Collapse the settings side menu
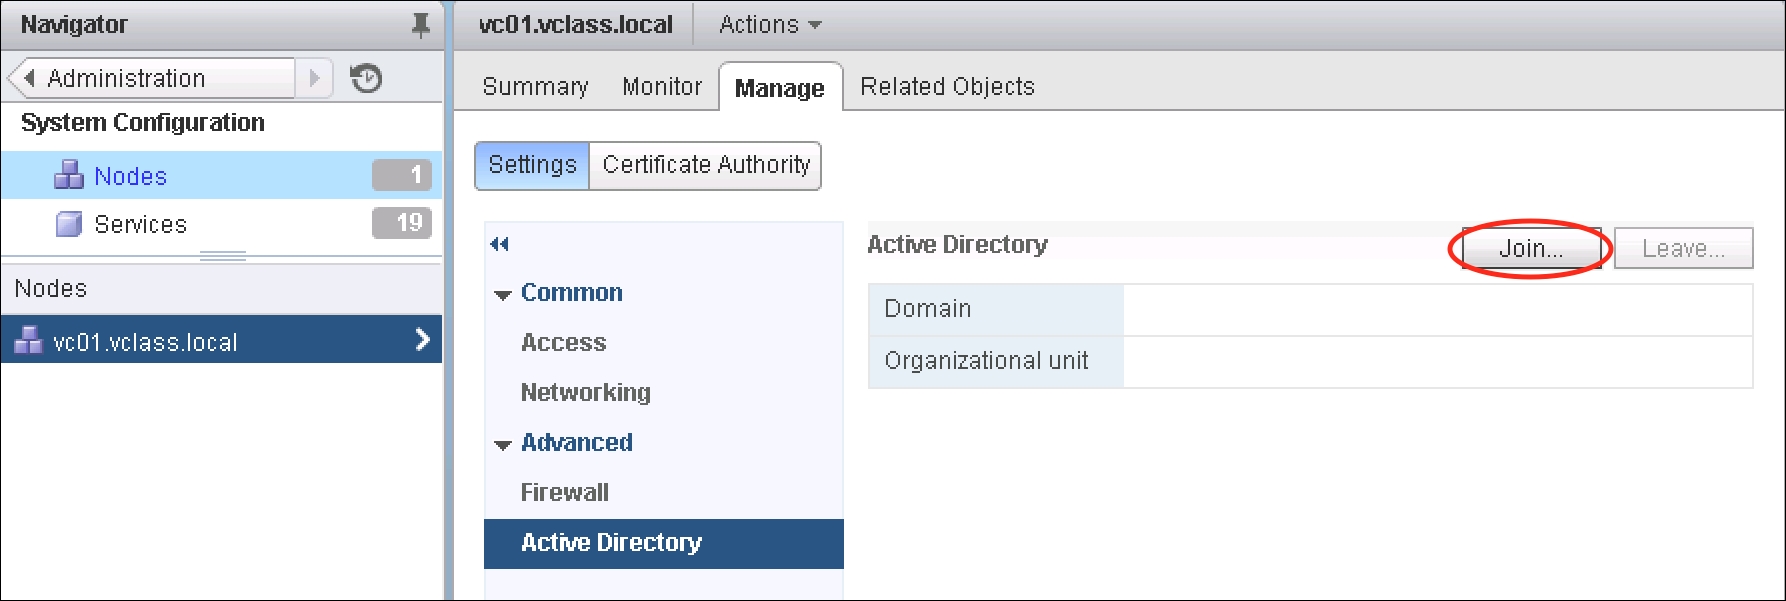This screenshot has height=601, width=1786. pyautogui.click(x=500, y=244)
